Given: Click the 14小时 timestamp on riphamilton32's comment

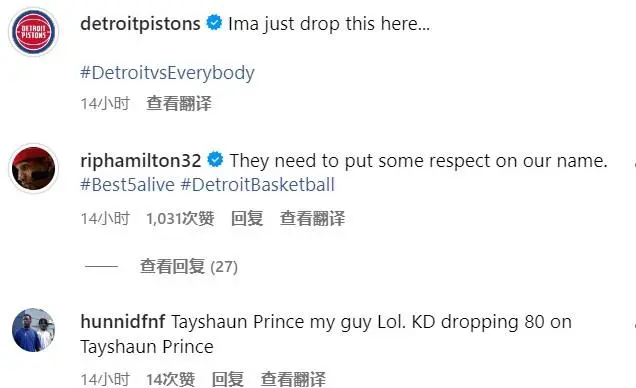Looking at the screenshot, I should point(105,219).
